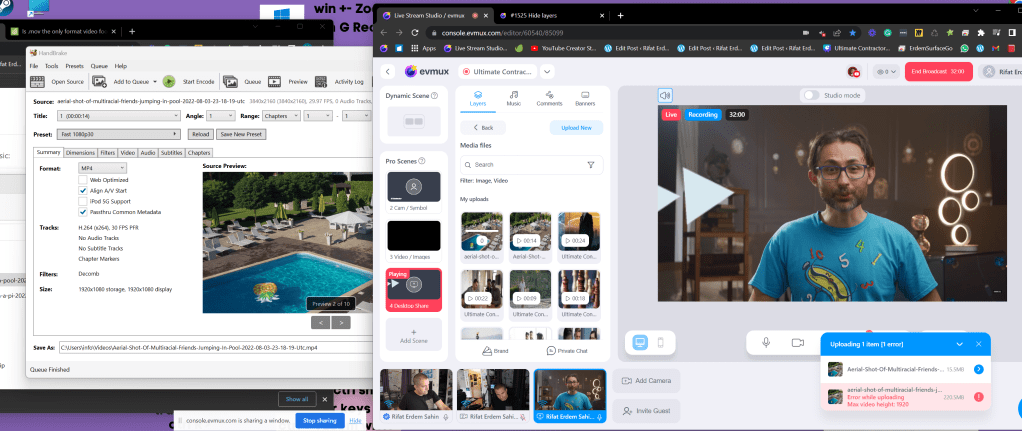Open HandBrake's Queue window icon
The image size is (1022, 431).
coord(230,82)
